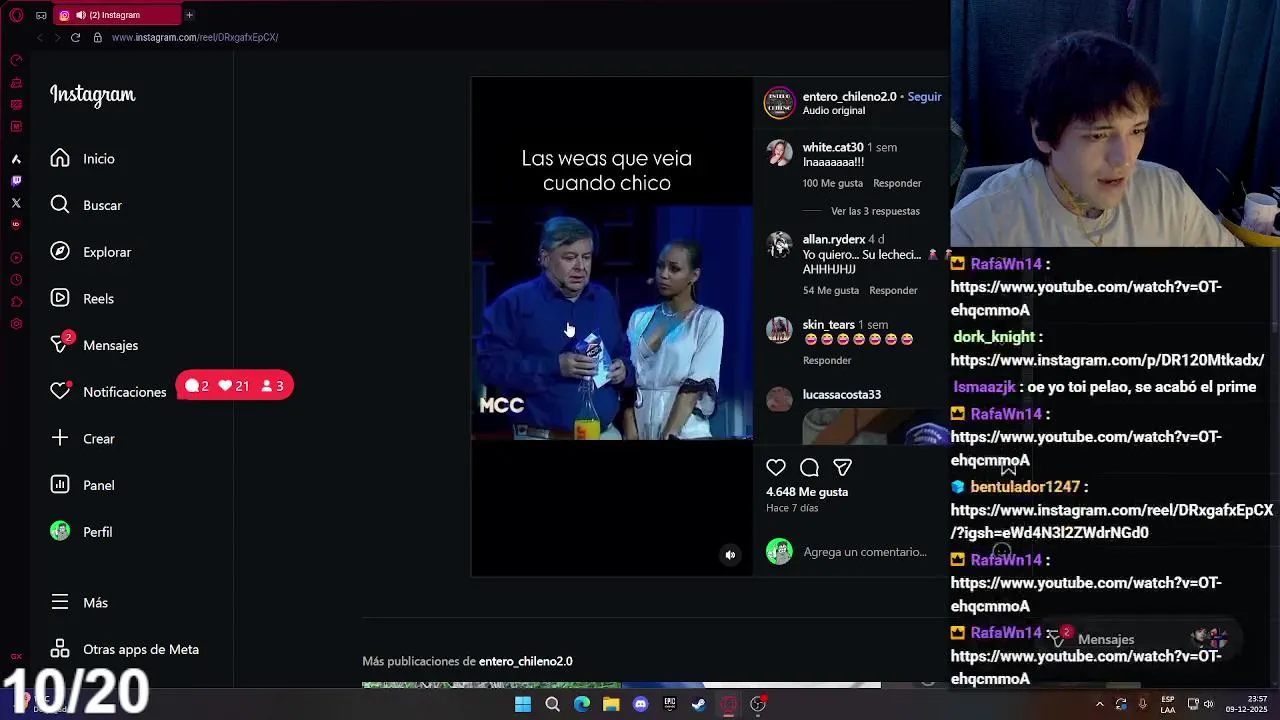Open Windows taskbar Search
This screenshot has width=1280, height=720.
tap(552, 704)
